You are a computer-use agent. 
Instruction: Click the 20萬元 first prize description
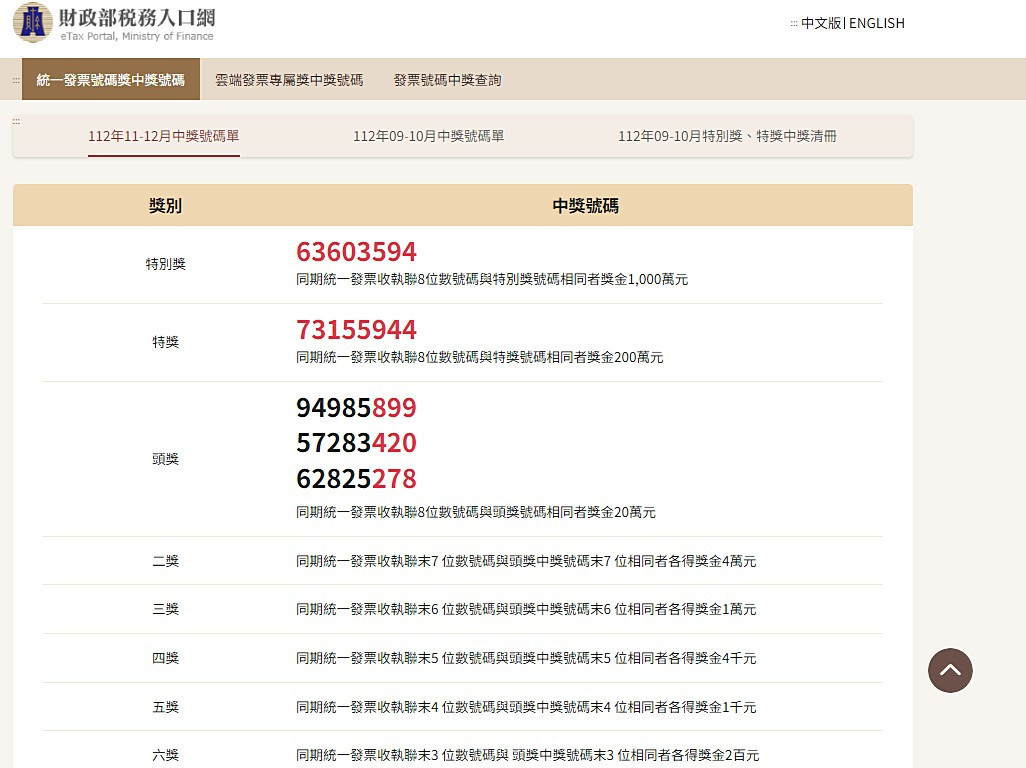tap(476, 512)
